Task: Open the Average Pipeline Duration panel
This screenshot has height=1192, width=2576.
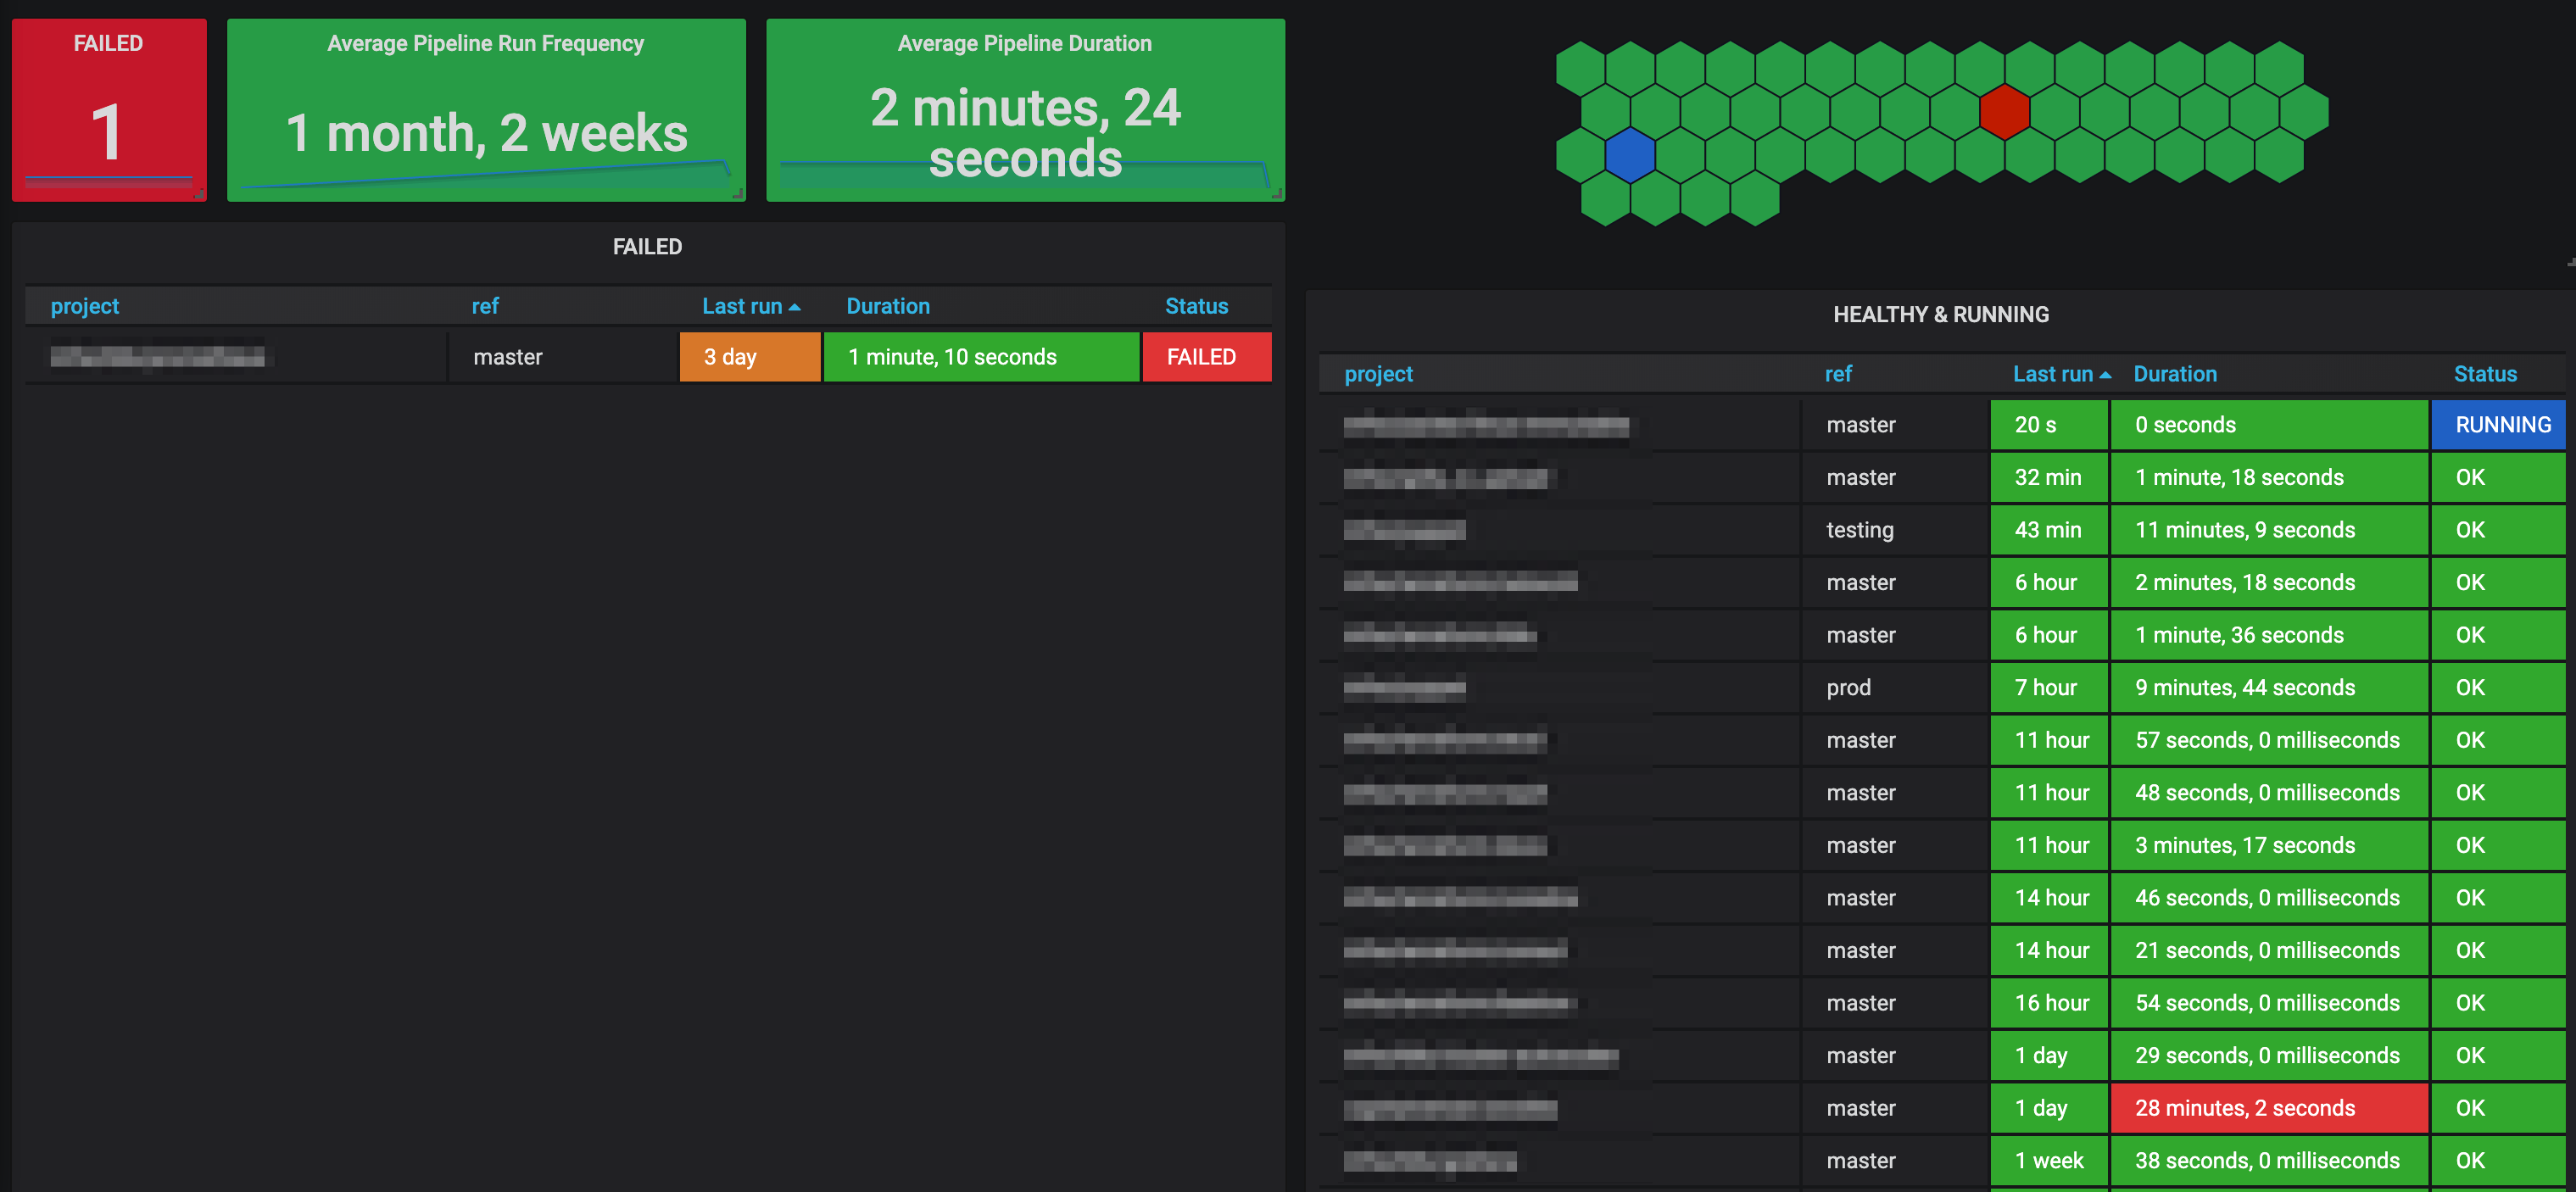Action: (1025, 110)
